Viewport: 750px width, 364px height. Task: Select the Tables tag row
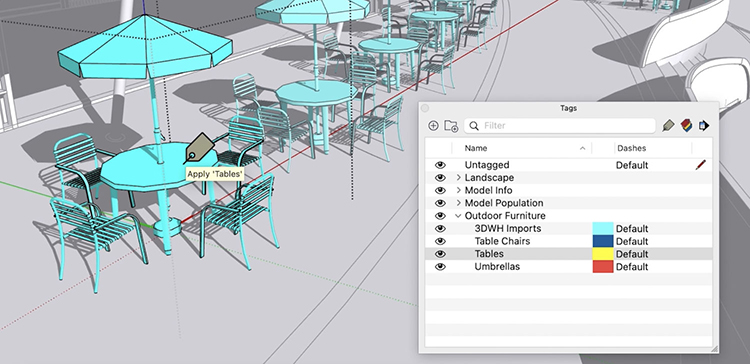tap(569, 254)
